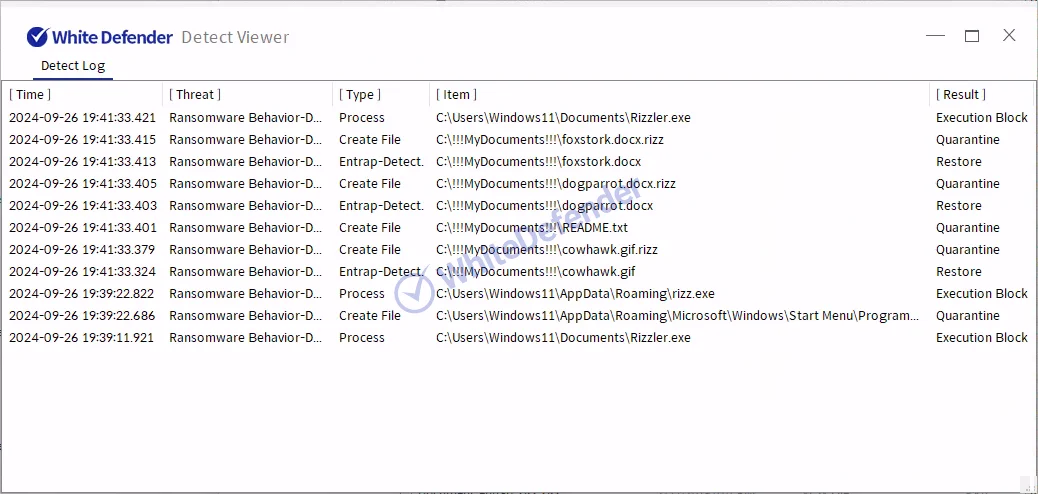The height and width of the screenshot is (494, 1038).
Task: Click the White Defender checkmark logo
Action: (x=38, y=37)
